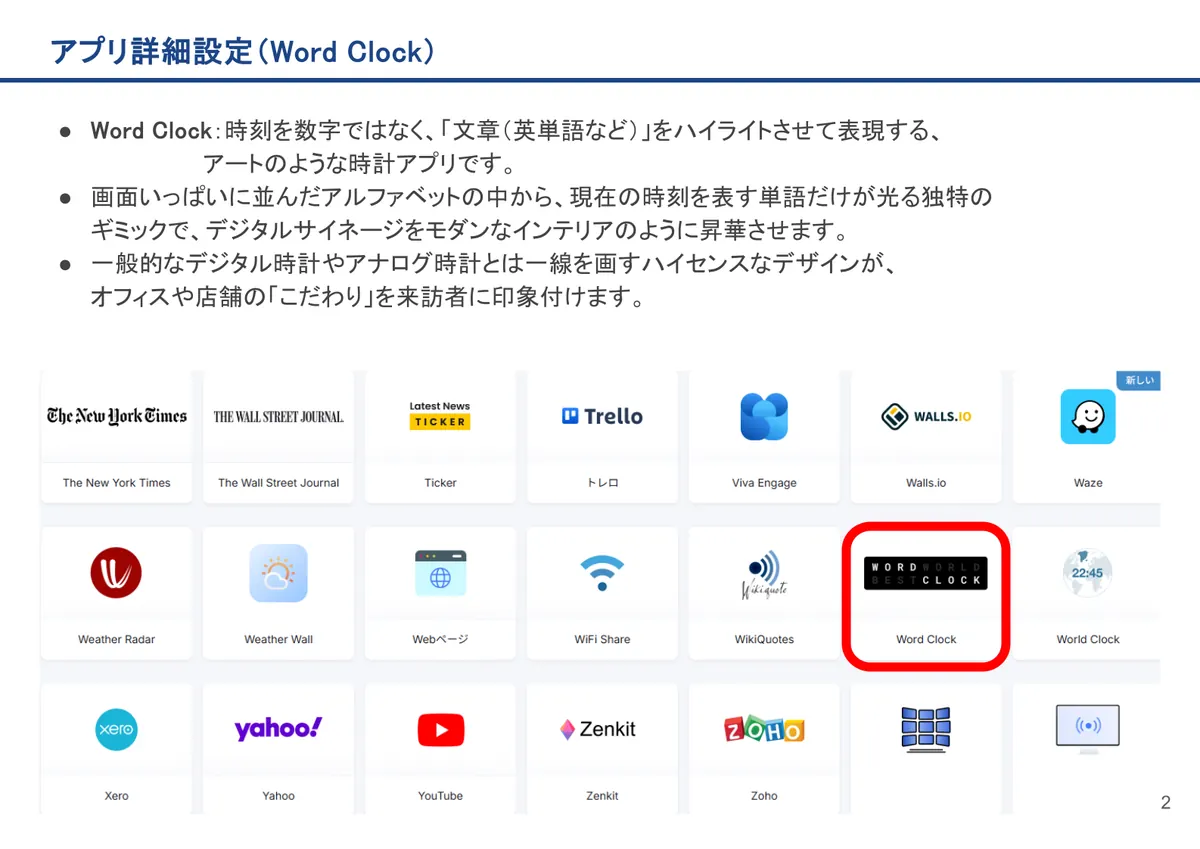Click the 'Walls.io' label

926,483
